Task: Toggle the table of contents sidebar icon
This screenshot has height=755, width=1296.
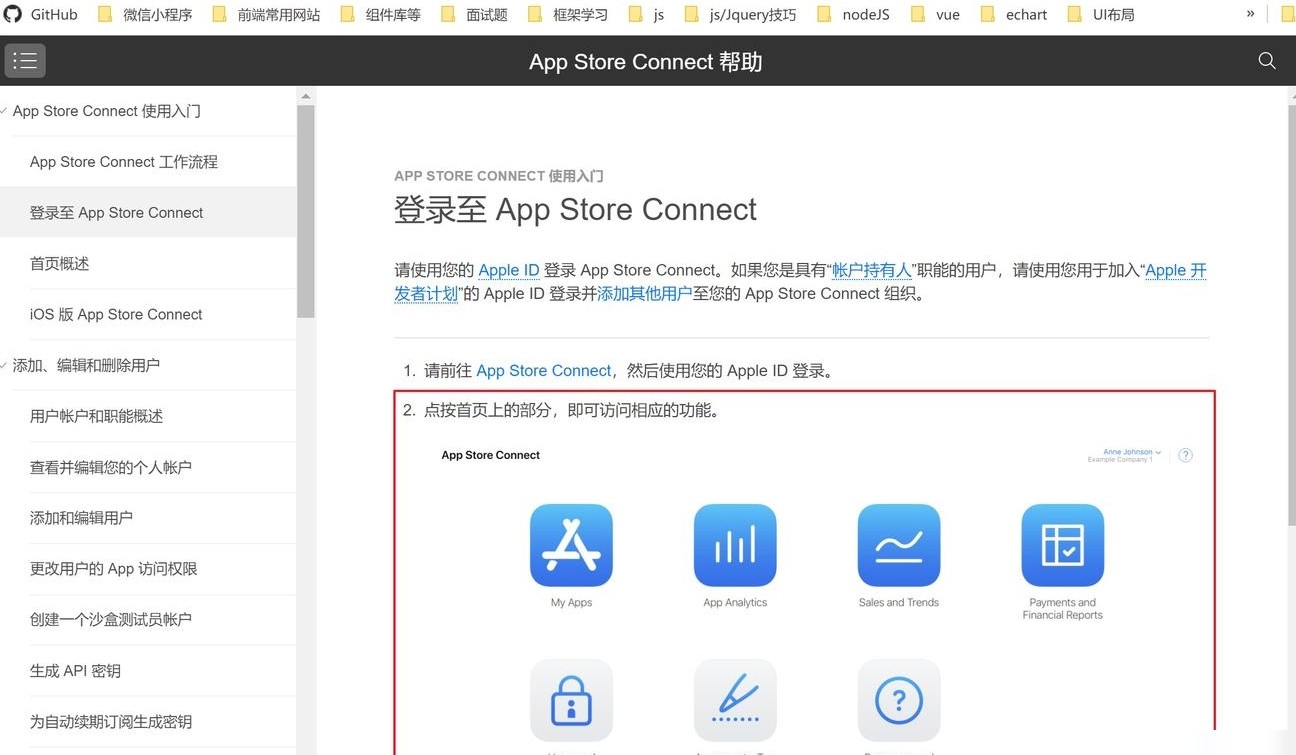Action: tap(25, 61)
